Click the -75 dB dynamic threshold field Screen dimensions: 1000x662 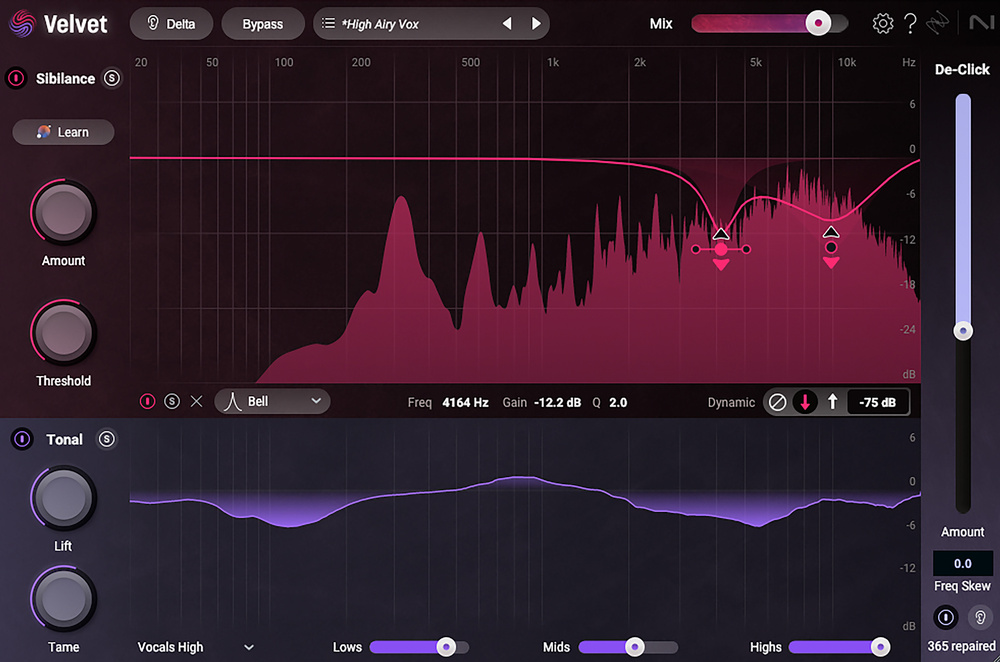tap(878, 402)
